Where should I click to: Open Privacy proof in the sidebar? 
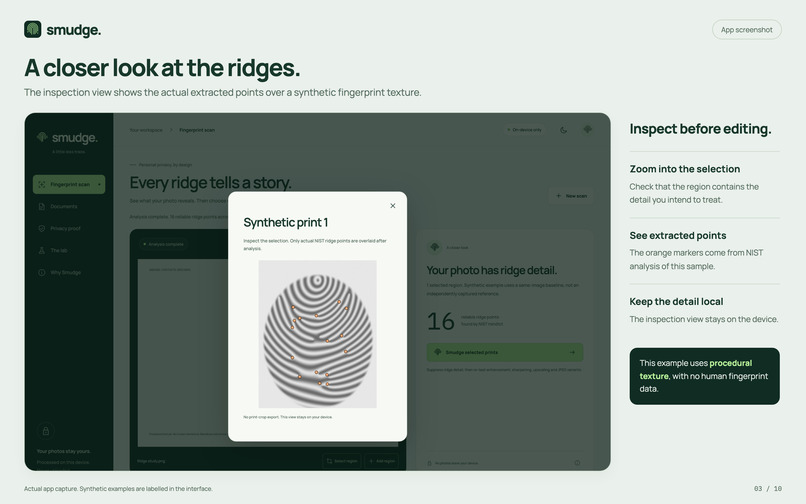65,228
